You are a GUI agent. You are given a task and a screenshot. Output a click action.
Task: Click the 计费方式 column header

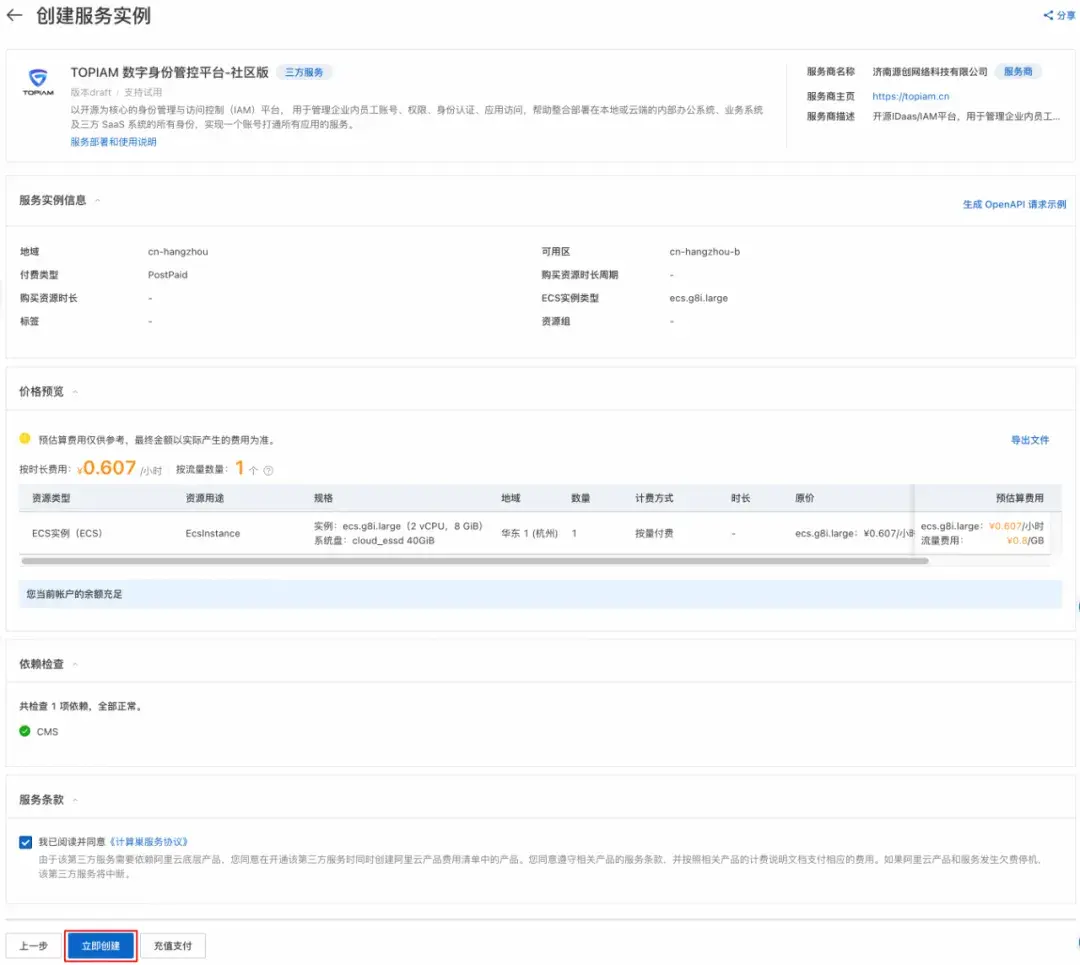pyautogui.click(x=654, y=498)
